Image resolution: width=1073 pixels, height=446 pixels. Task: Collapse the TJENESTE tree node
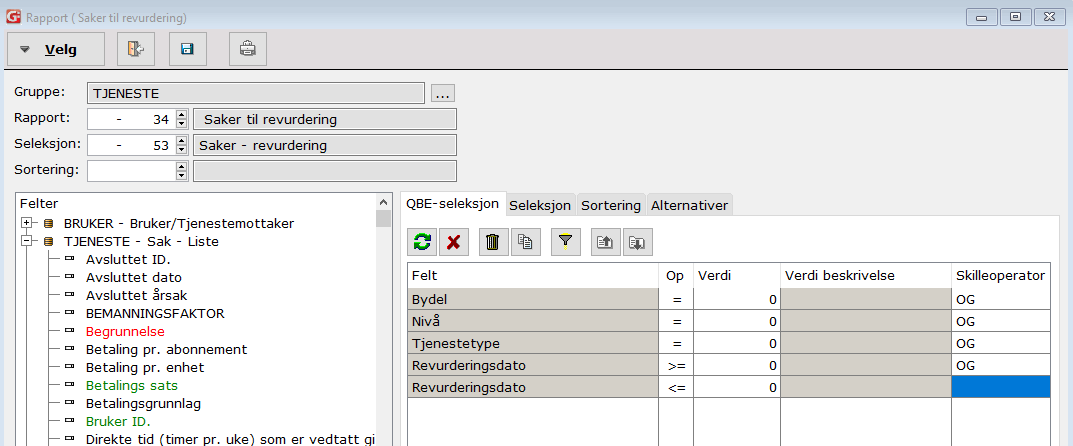click(x=27, y=241)
